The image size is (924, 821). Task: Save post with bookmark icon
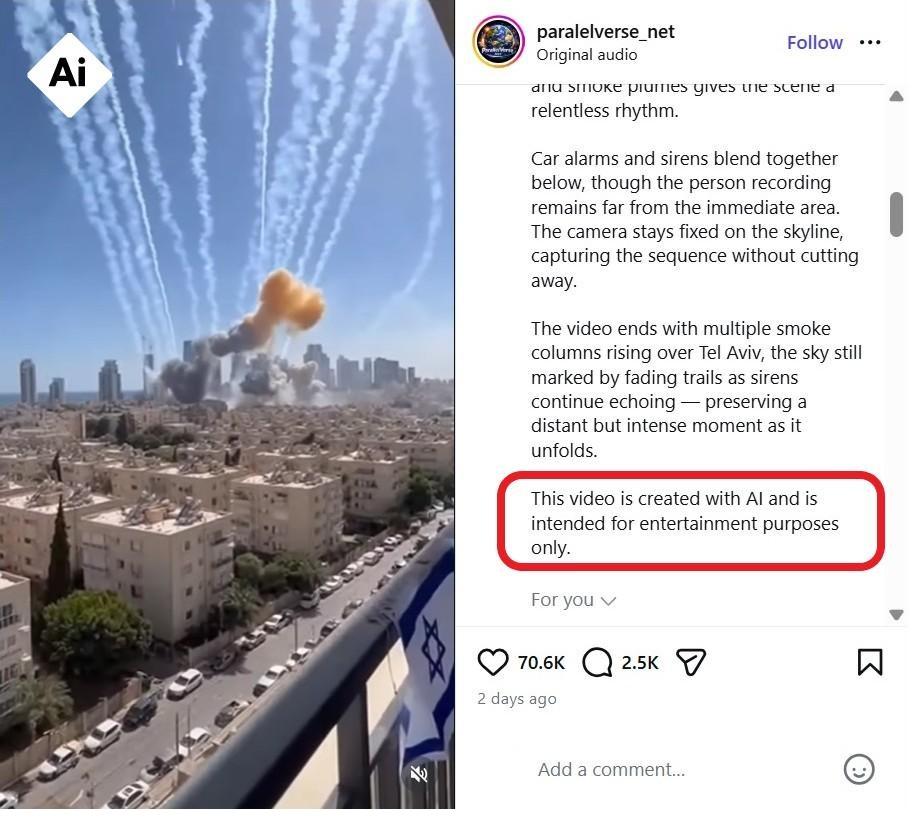[869, 662]
